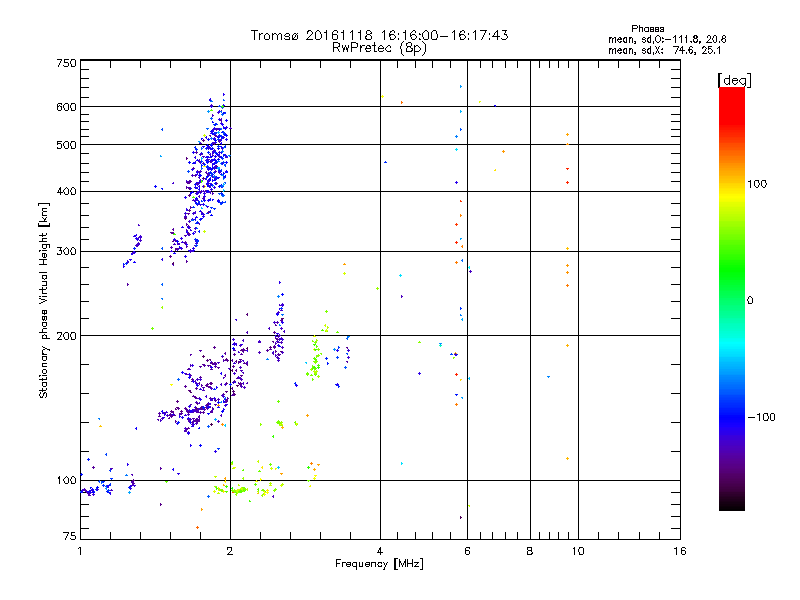
Task: Click the 'RwPretec (8p)' subtitle
Action: point(379,48)
